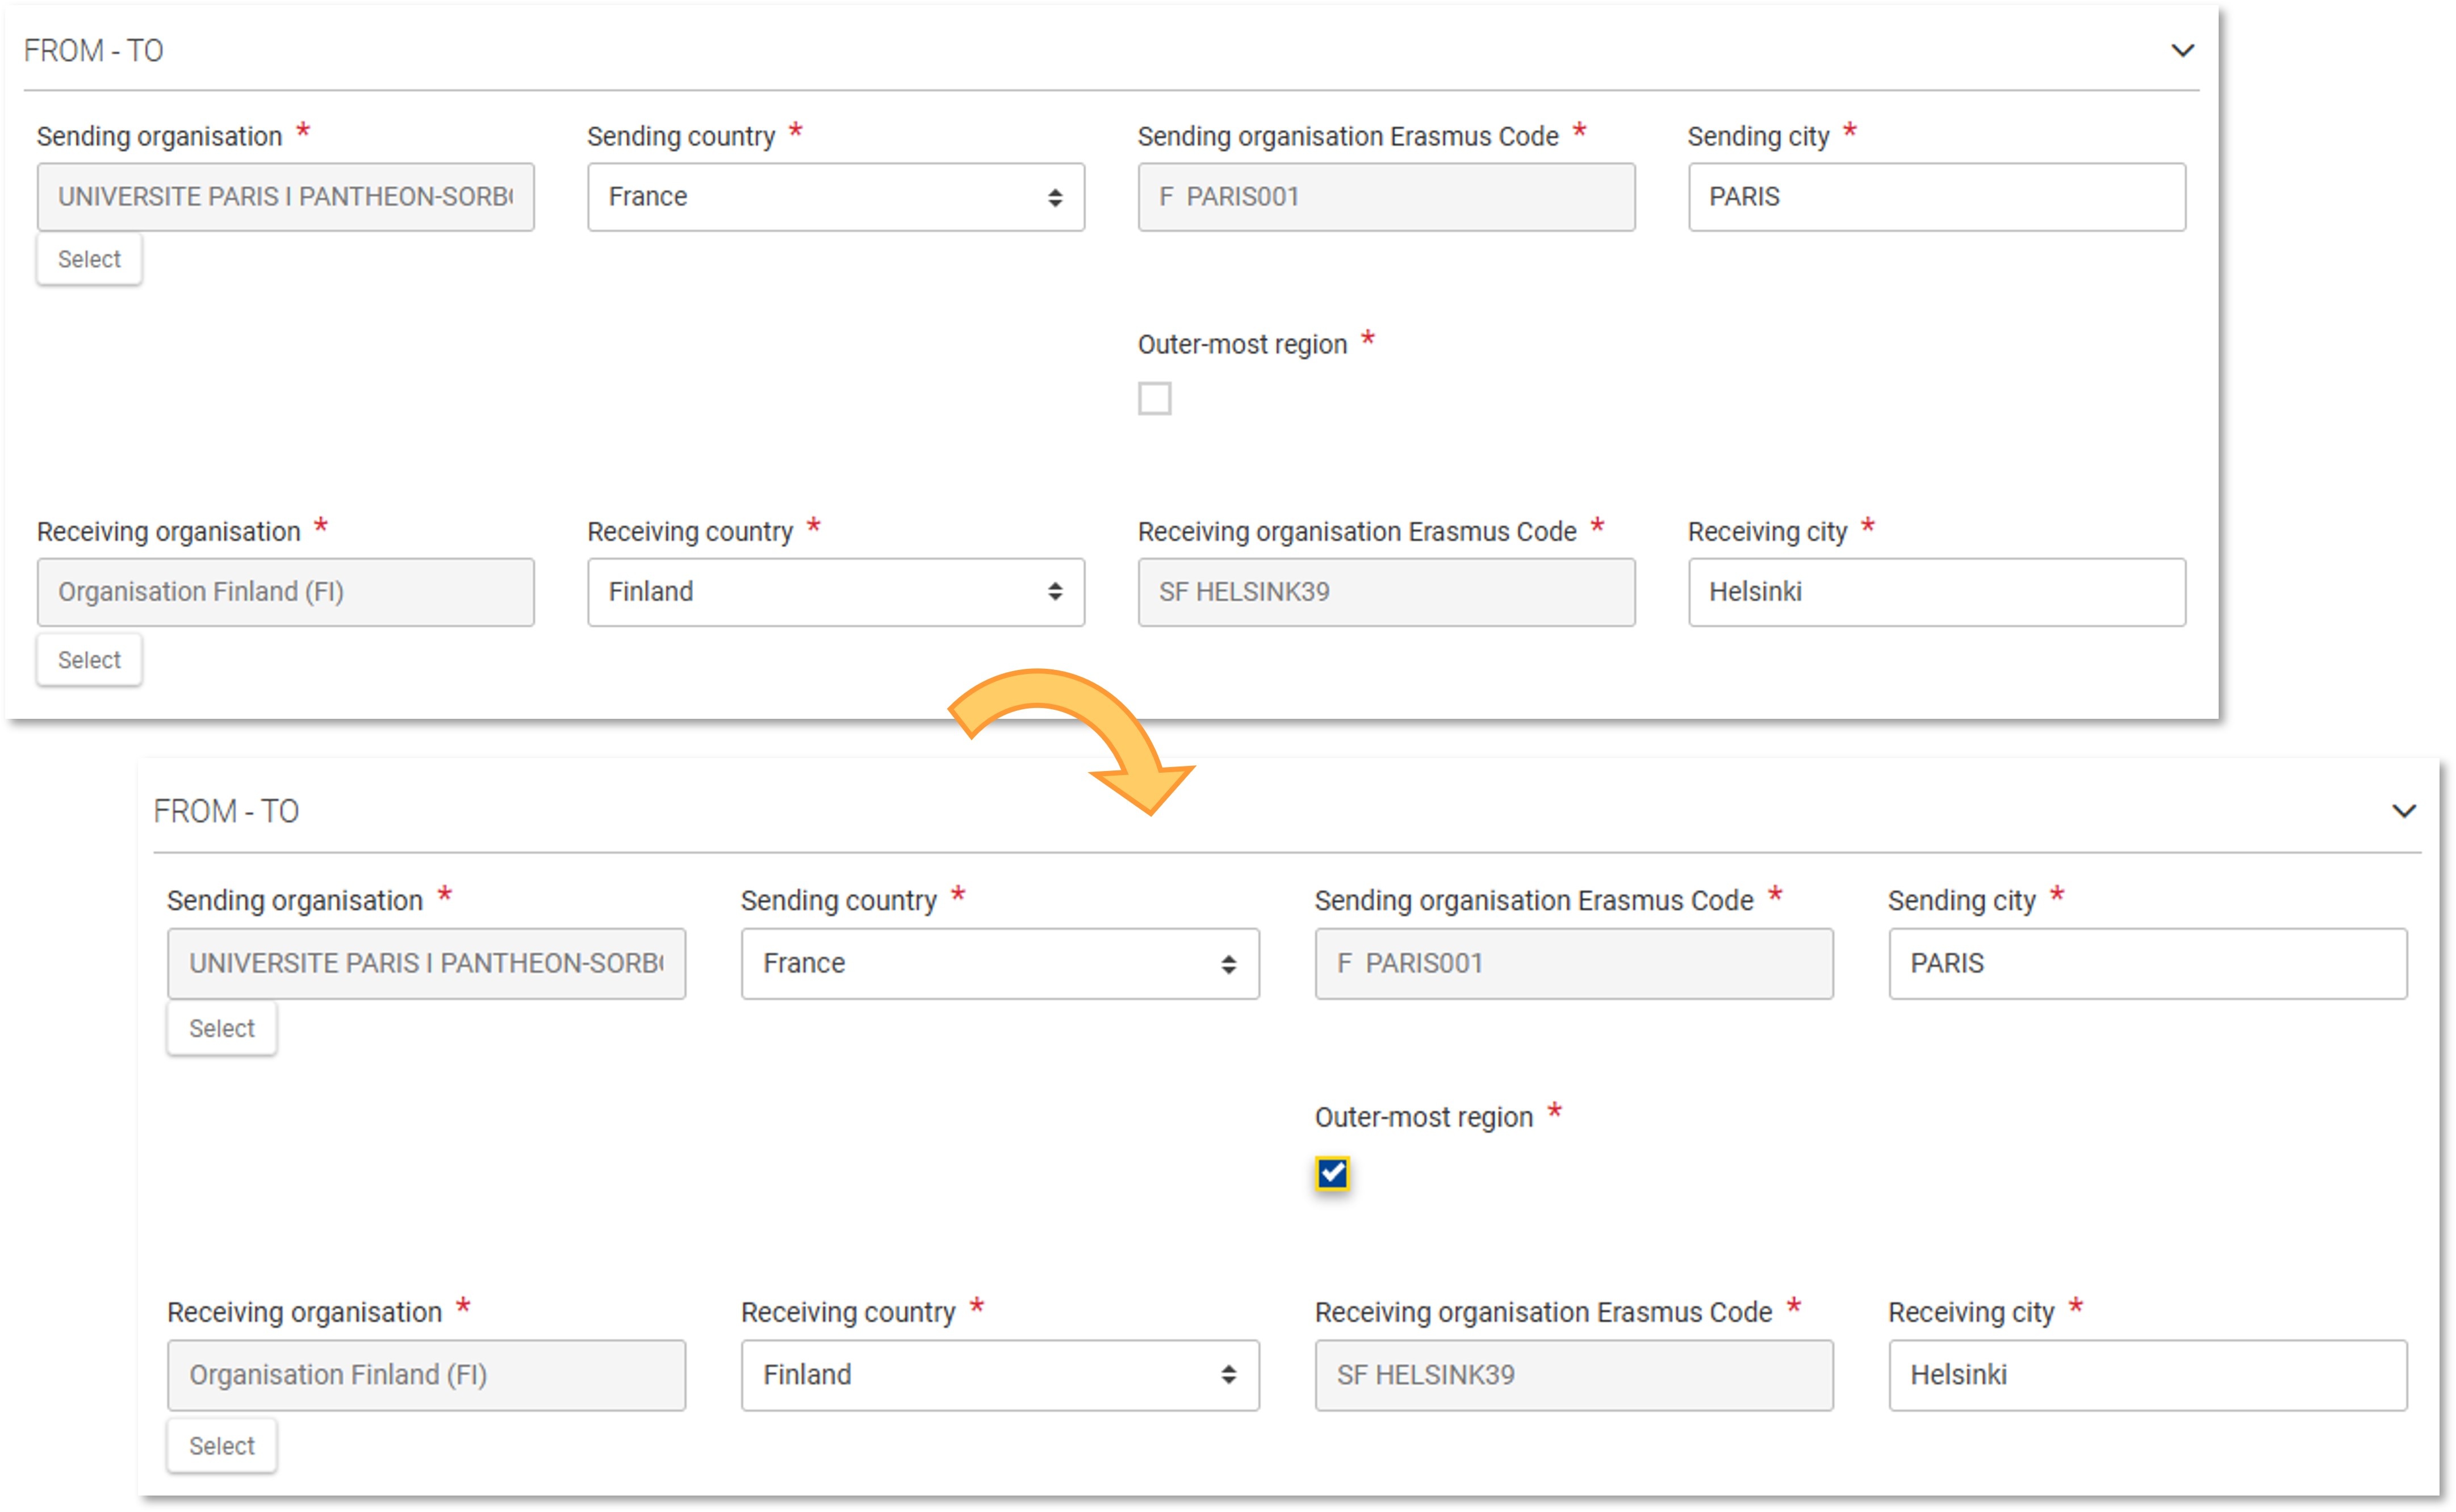
Task: Click F PARIS001 Erasmus Code field, lower panel
Action: (x=1574, y=964)
